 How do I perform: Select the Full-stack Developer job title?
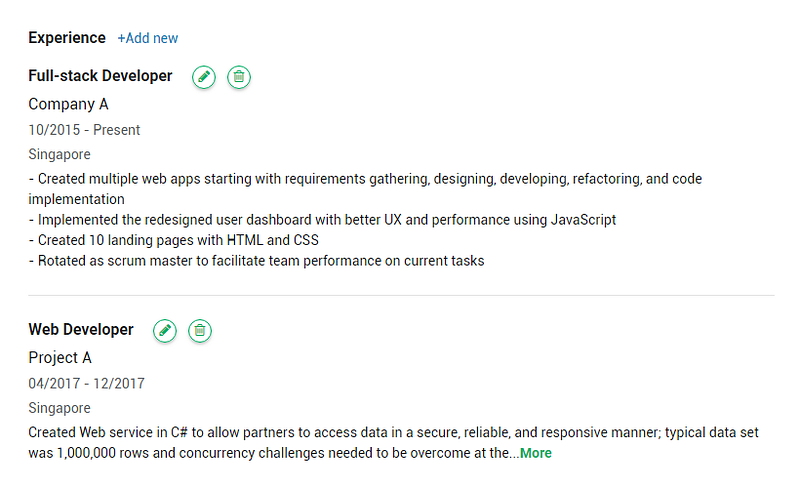click(x=100, y=76)
